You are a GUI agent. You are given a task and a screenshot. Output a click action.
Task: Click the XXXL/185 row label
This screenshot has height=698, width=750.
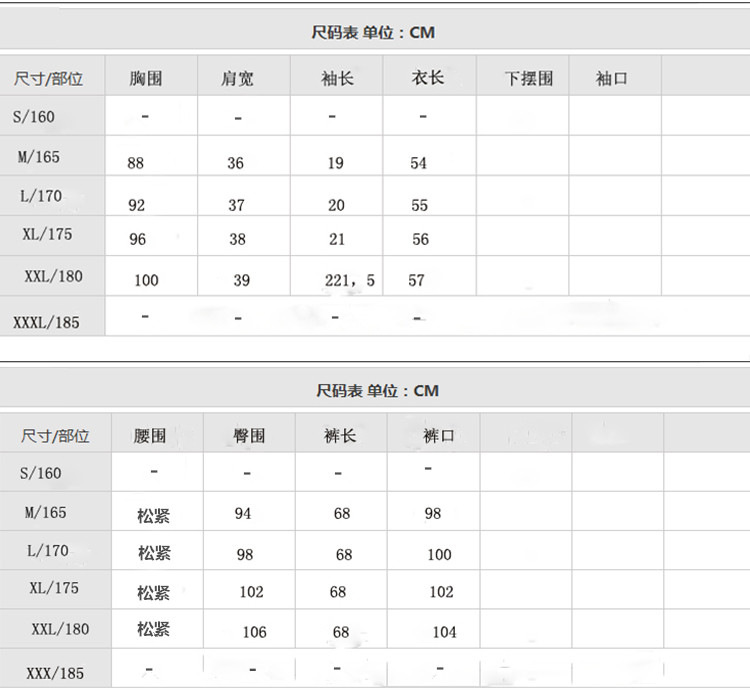46,322
